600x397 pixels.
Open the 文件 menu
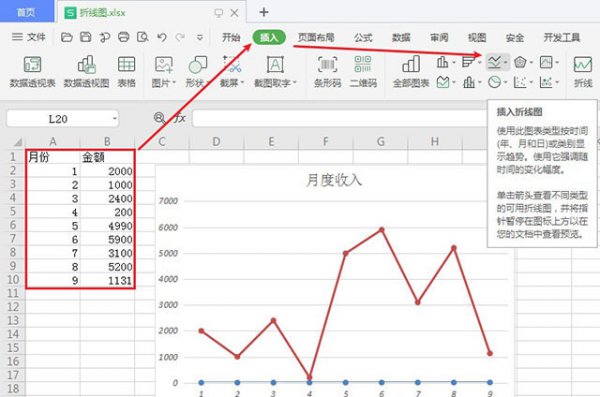tap(28, 37)
